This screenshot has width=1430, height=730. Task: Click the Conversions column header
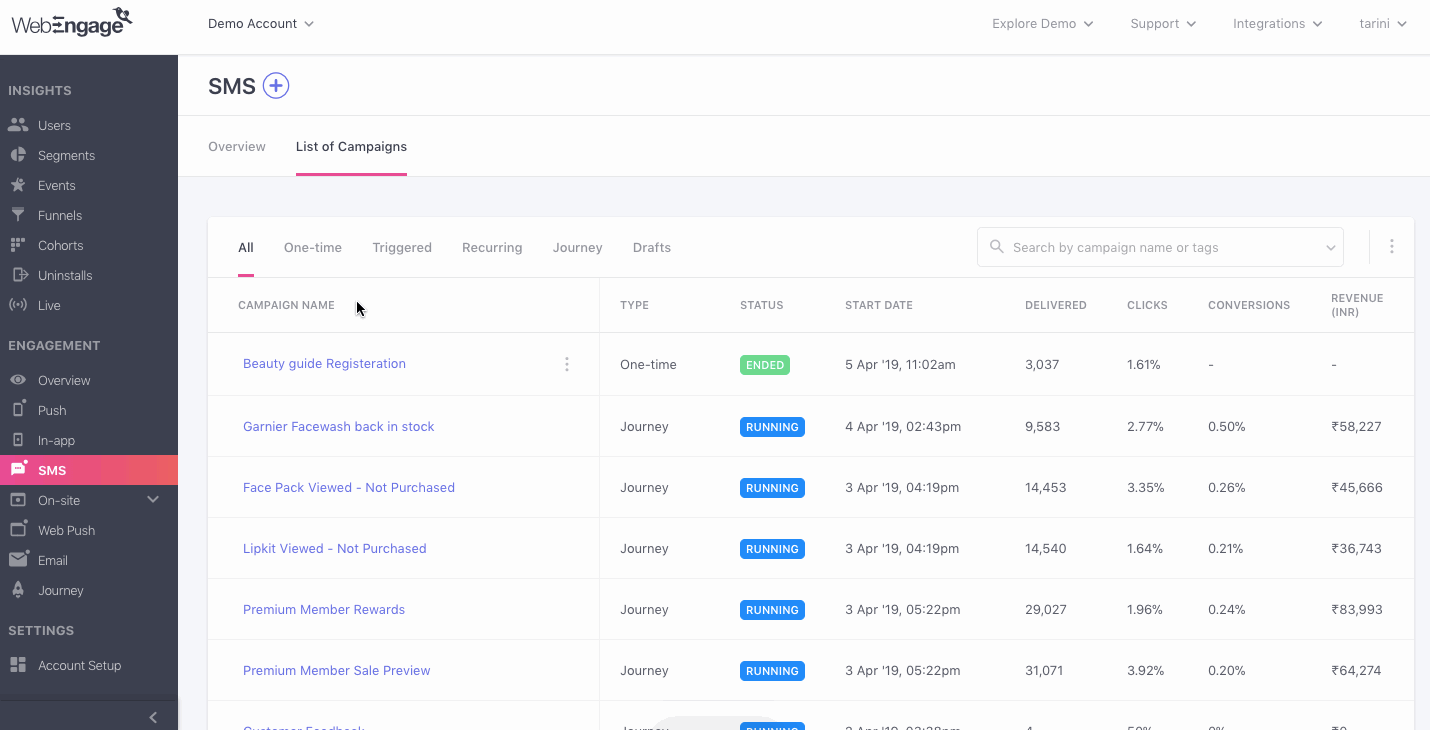(1249, 305)
